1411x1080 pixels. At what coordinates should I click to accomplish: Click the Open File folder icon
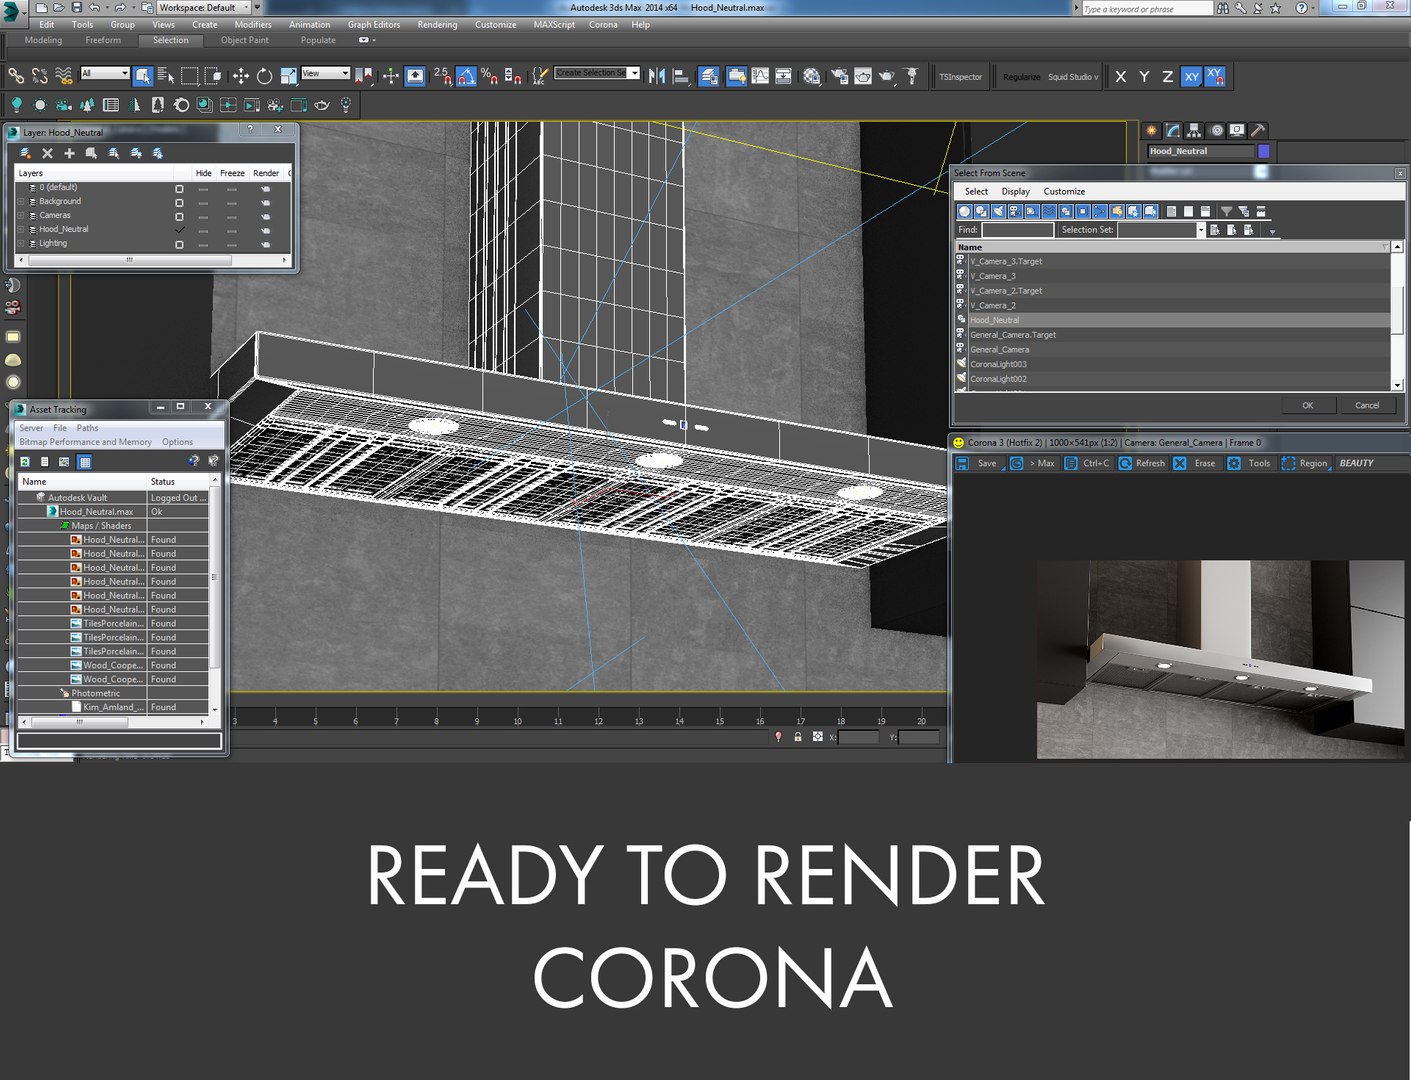pyautogui.click(x=59, y=7)
